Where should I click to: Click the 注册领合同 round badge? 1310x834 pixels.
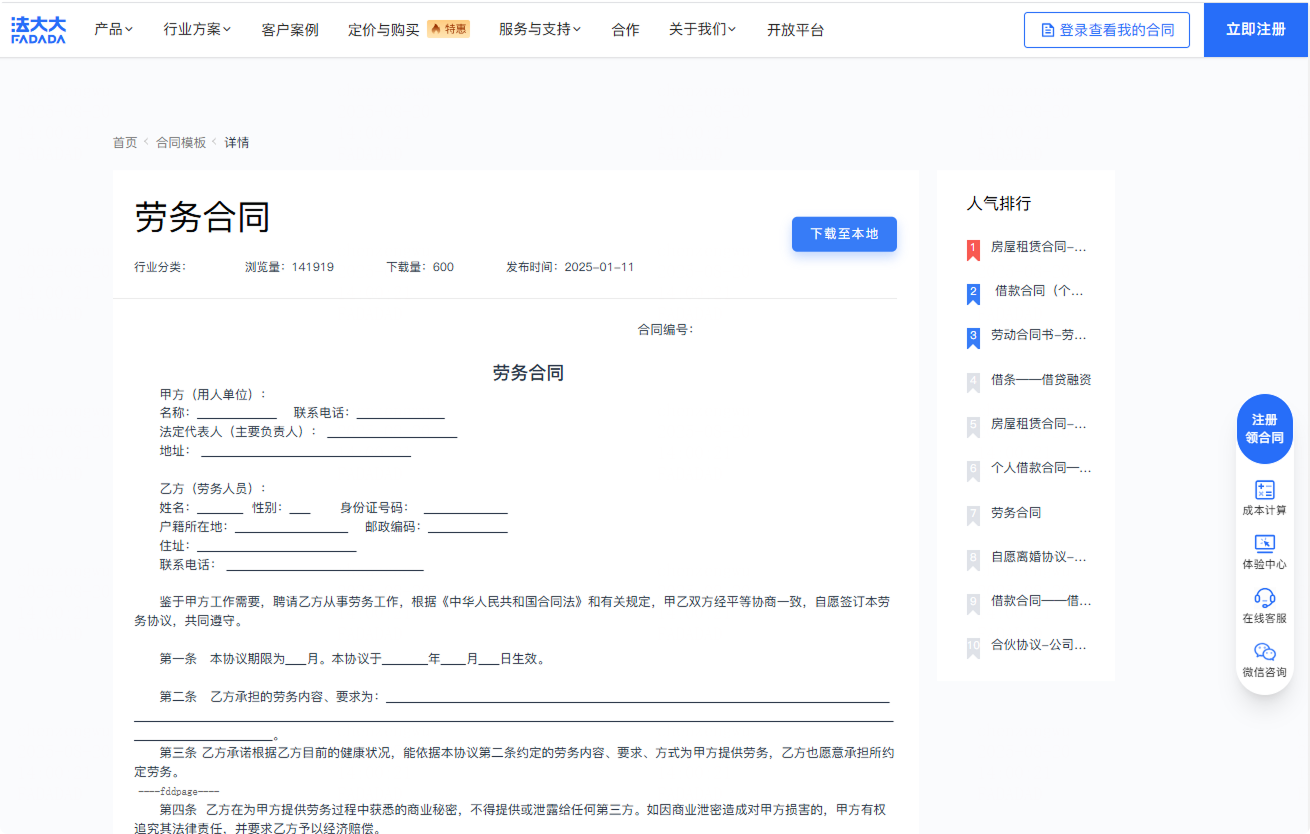pos(1265,428)
